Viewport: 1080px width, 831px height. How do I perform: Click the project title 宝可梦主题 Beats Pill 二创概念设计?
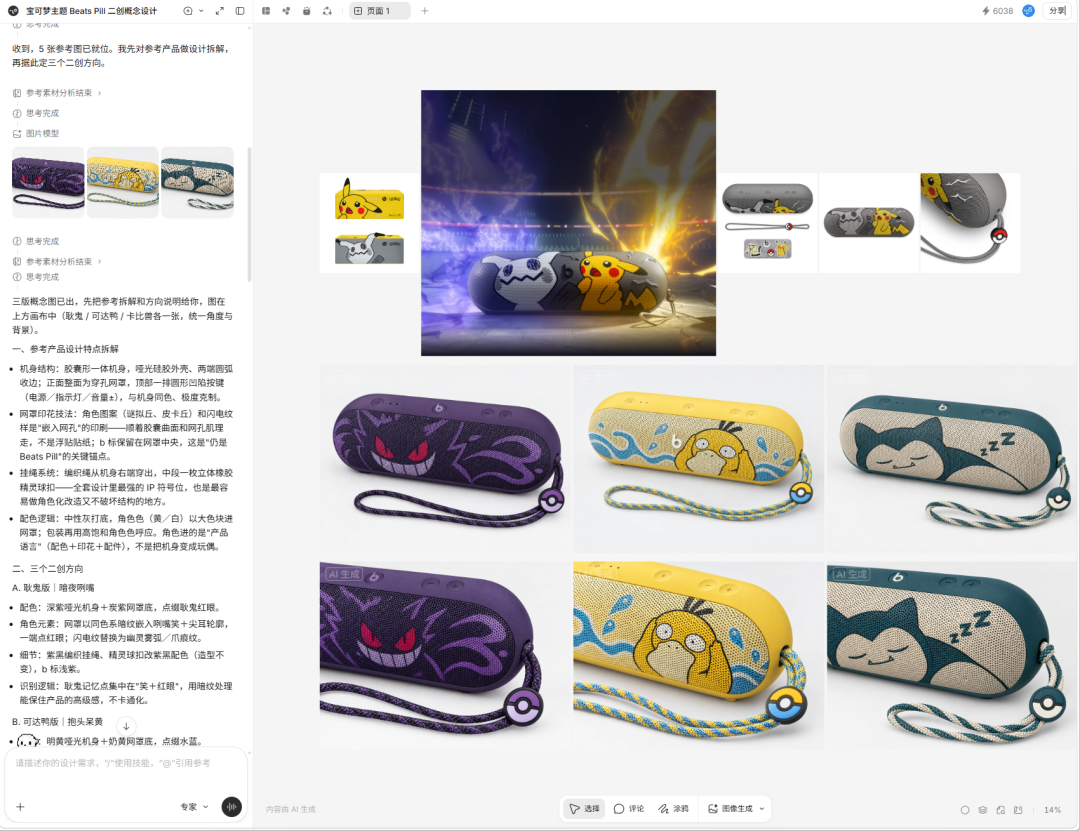(92, 11)
